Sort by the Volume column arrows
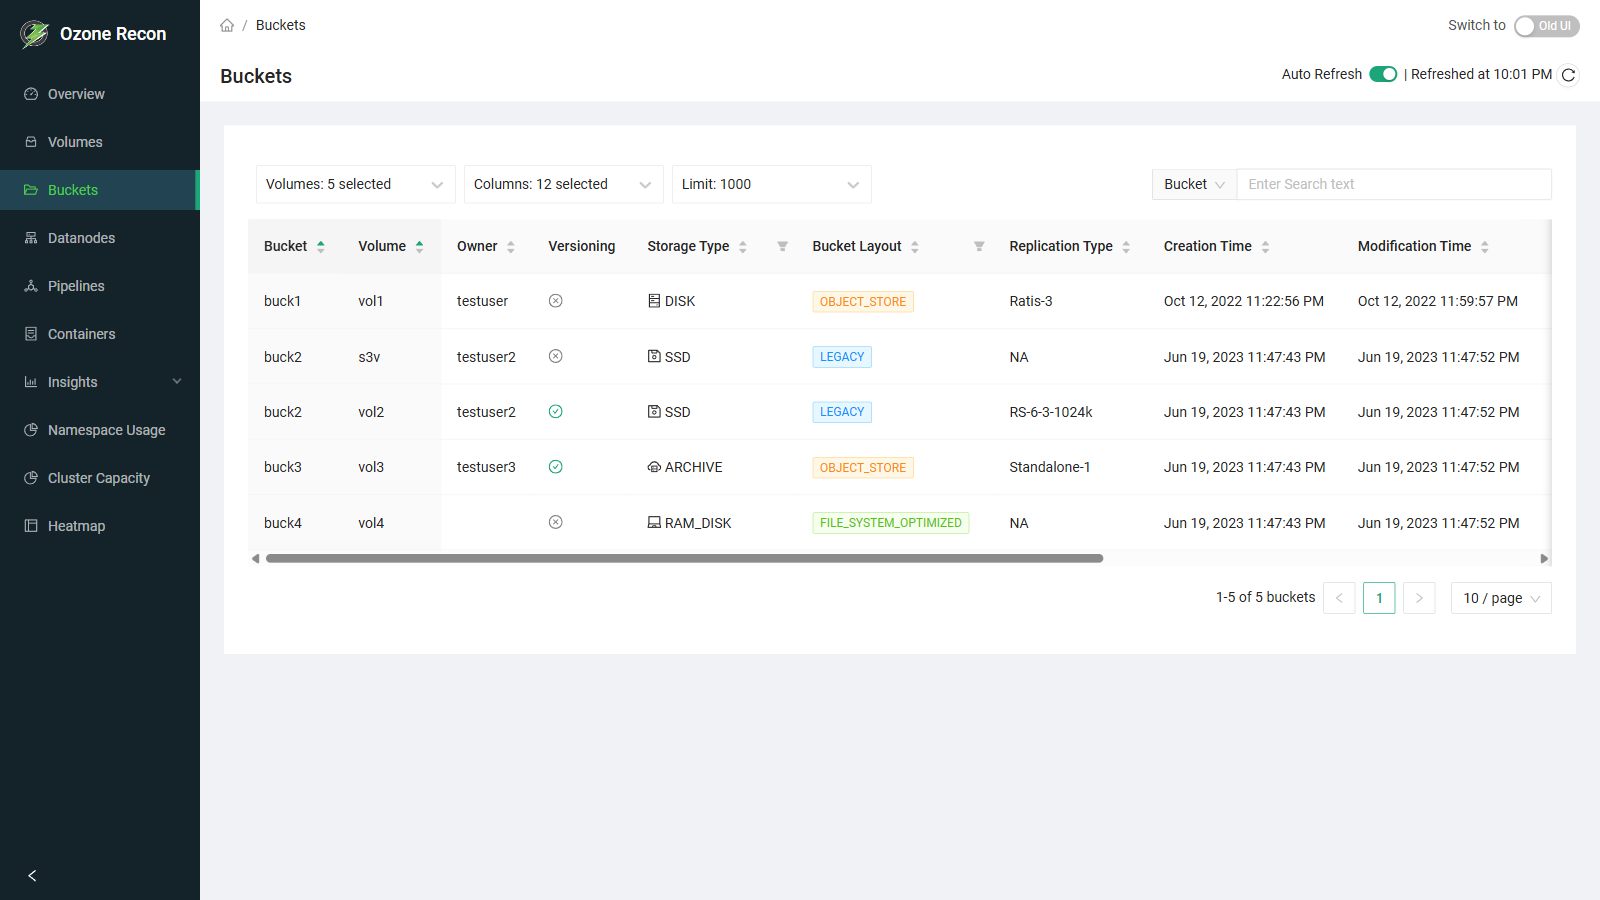 [420, 247]
